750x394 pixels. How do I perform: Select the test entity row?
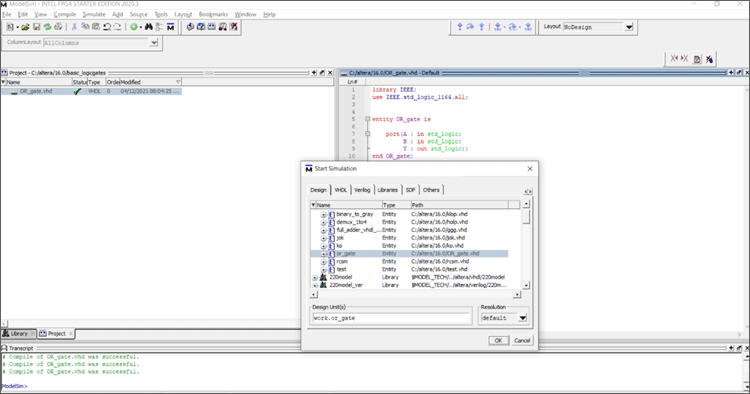pos(409,269)
